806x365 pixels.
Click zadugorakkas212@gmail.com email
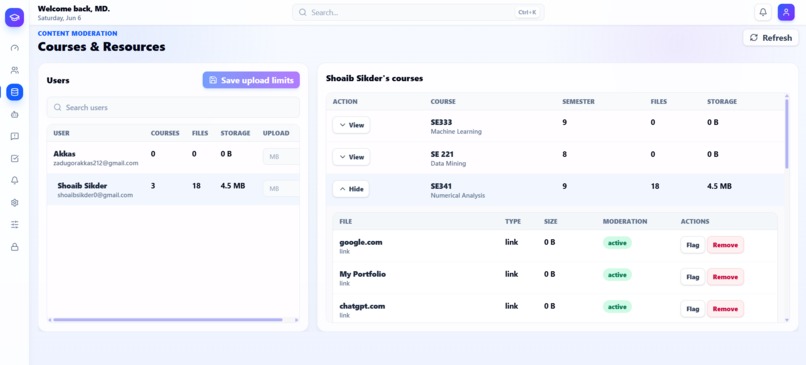(96, 163)
